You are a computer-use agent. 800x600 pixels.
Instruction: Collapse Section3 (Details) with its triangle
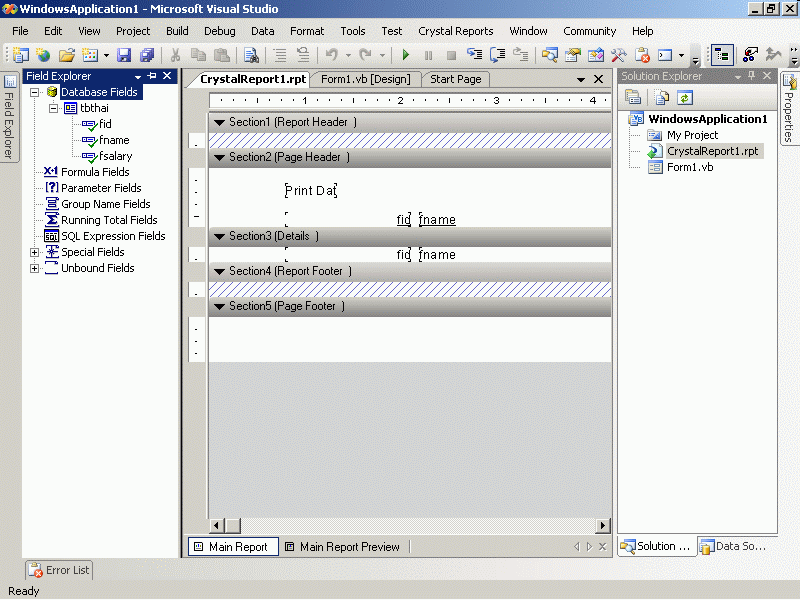[x=219, y=237]
